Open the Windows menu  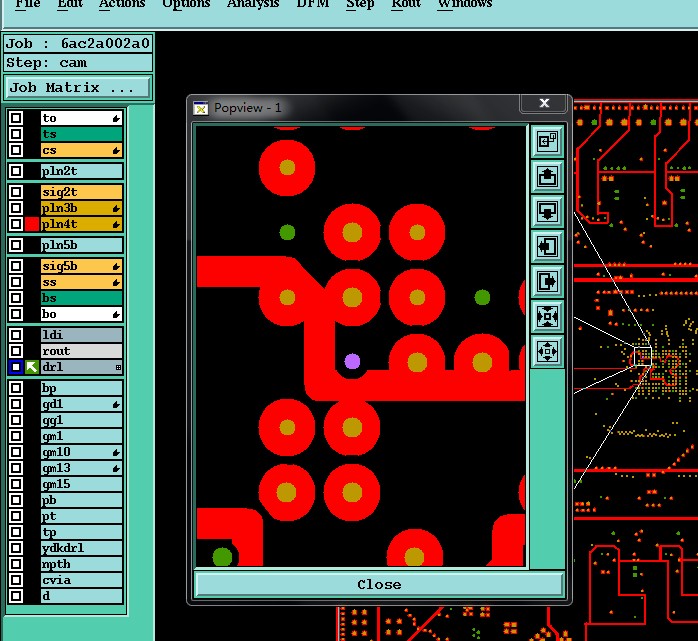click(465, 4)
